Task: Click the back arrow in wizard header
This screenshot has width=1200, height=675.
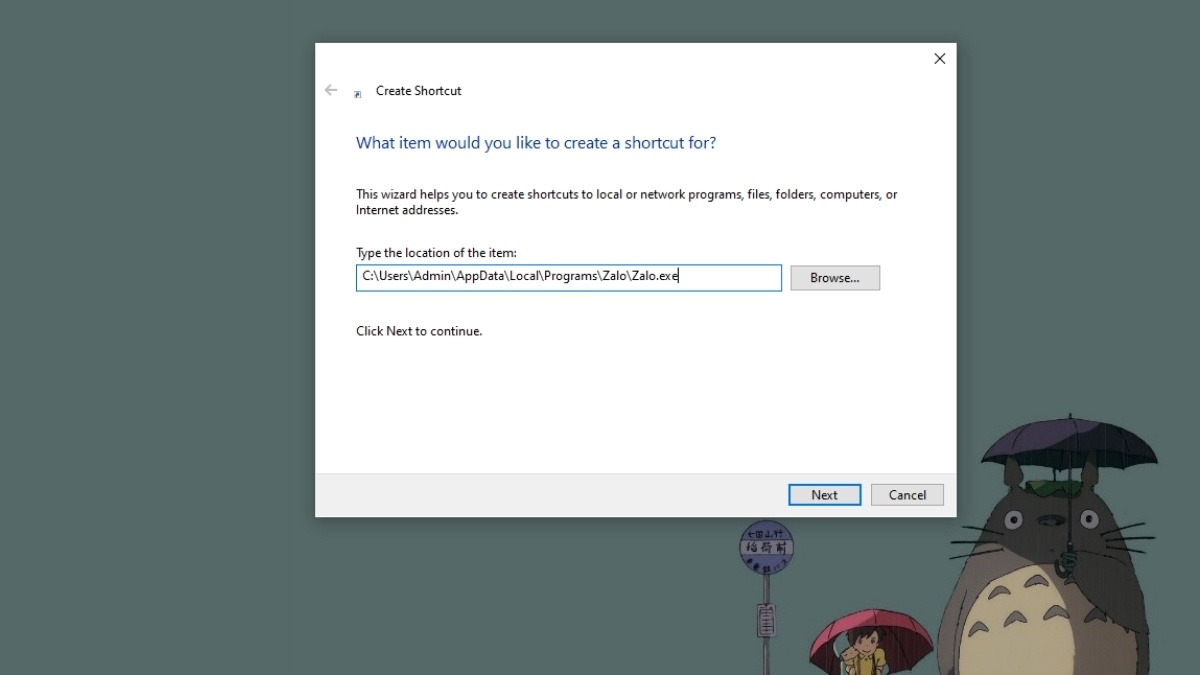Action: (x=331, y=90)
